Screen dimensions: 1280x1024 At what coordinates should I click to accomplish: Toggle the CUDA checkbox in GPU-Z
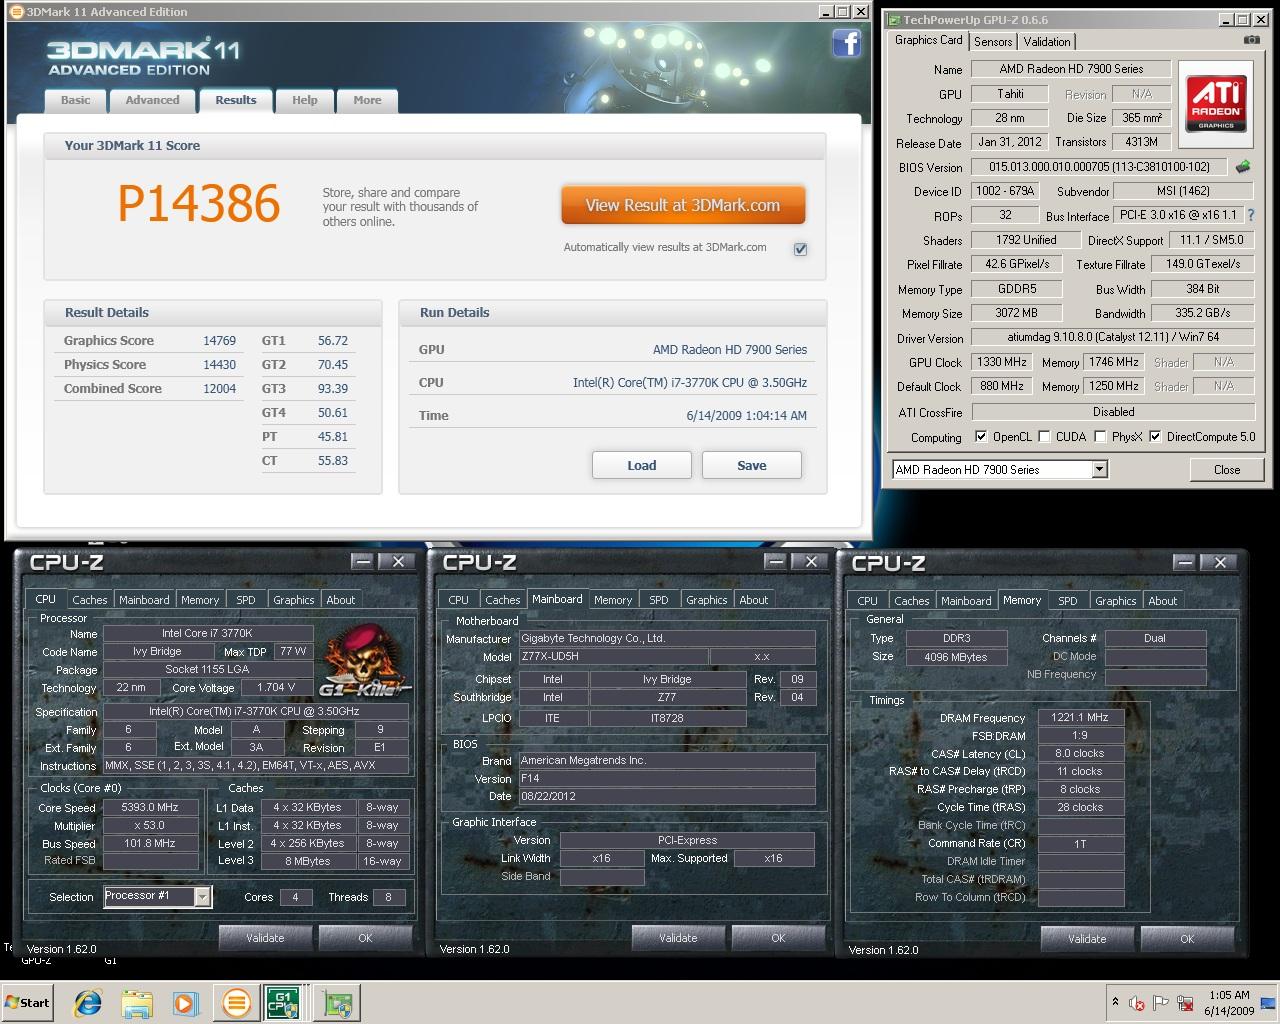(x=1044, y=437)
